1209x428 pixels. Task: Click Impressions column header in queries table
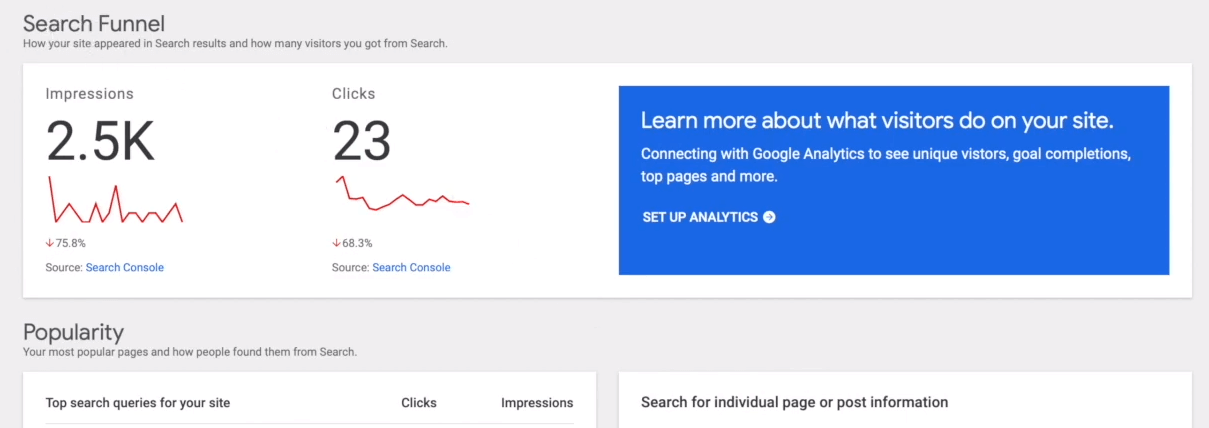pos(537,403)
